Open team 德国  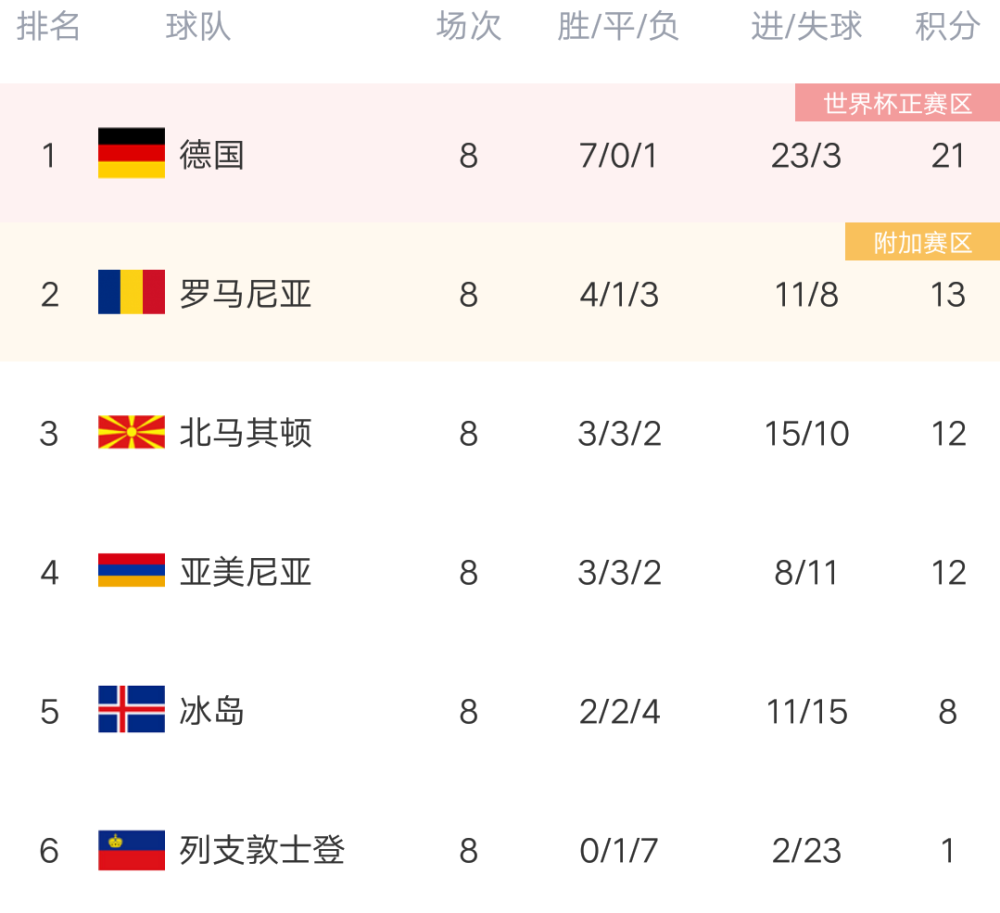212,155
